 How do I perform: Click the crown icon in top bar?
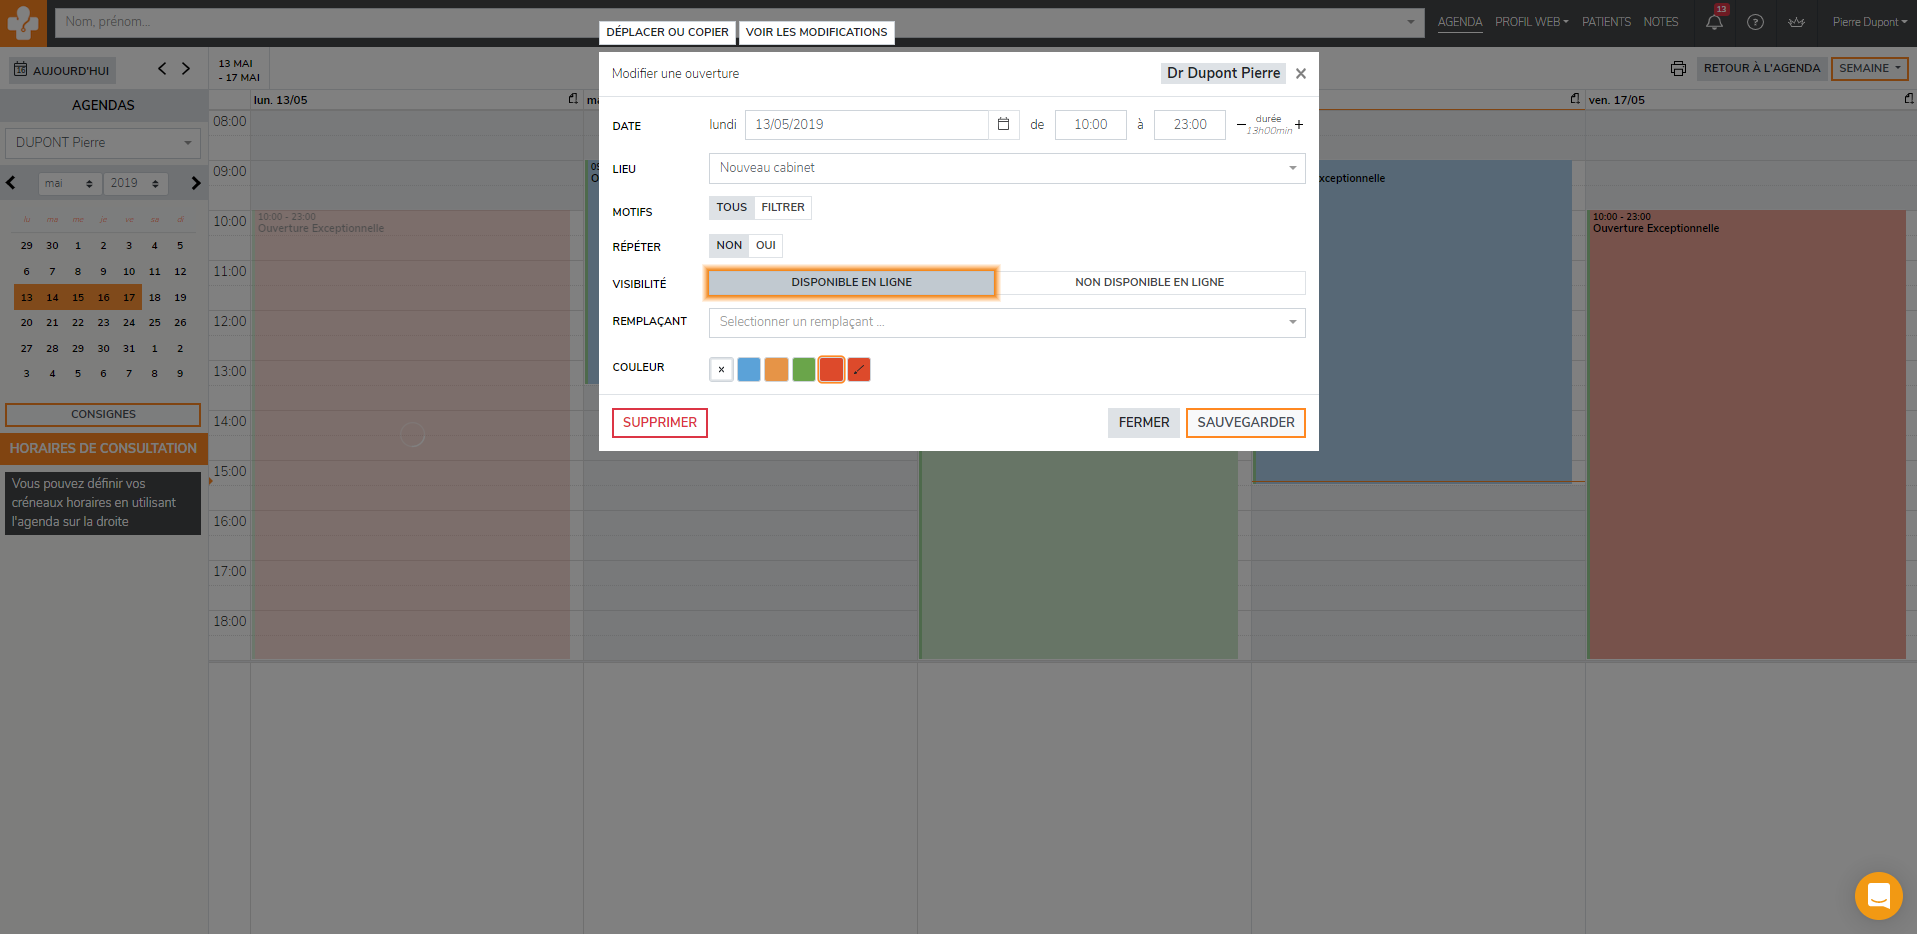[1796, 22]
